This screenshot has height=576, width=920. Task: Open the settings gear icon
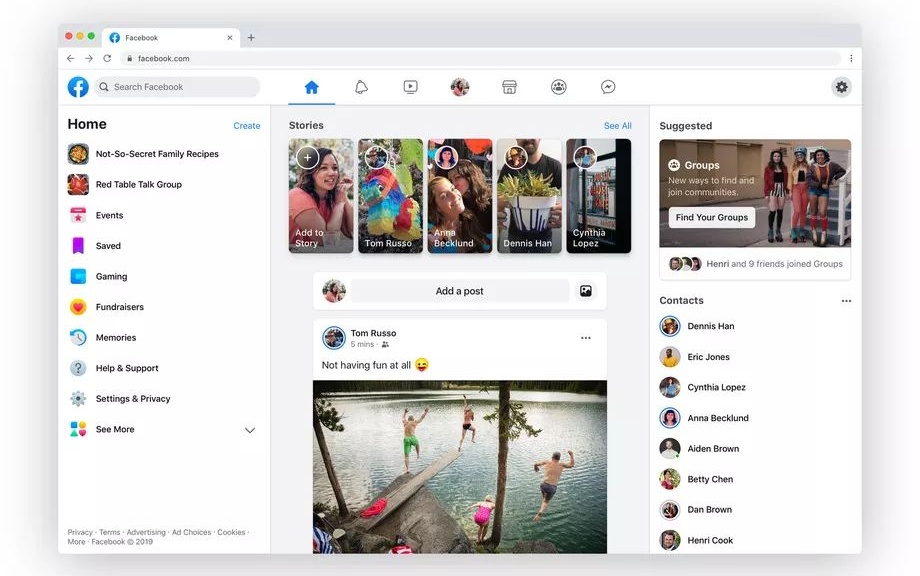841,87
